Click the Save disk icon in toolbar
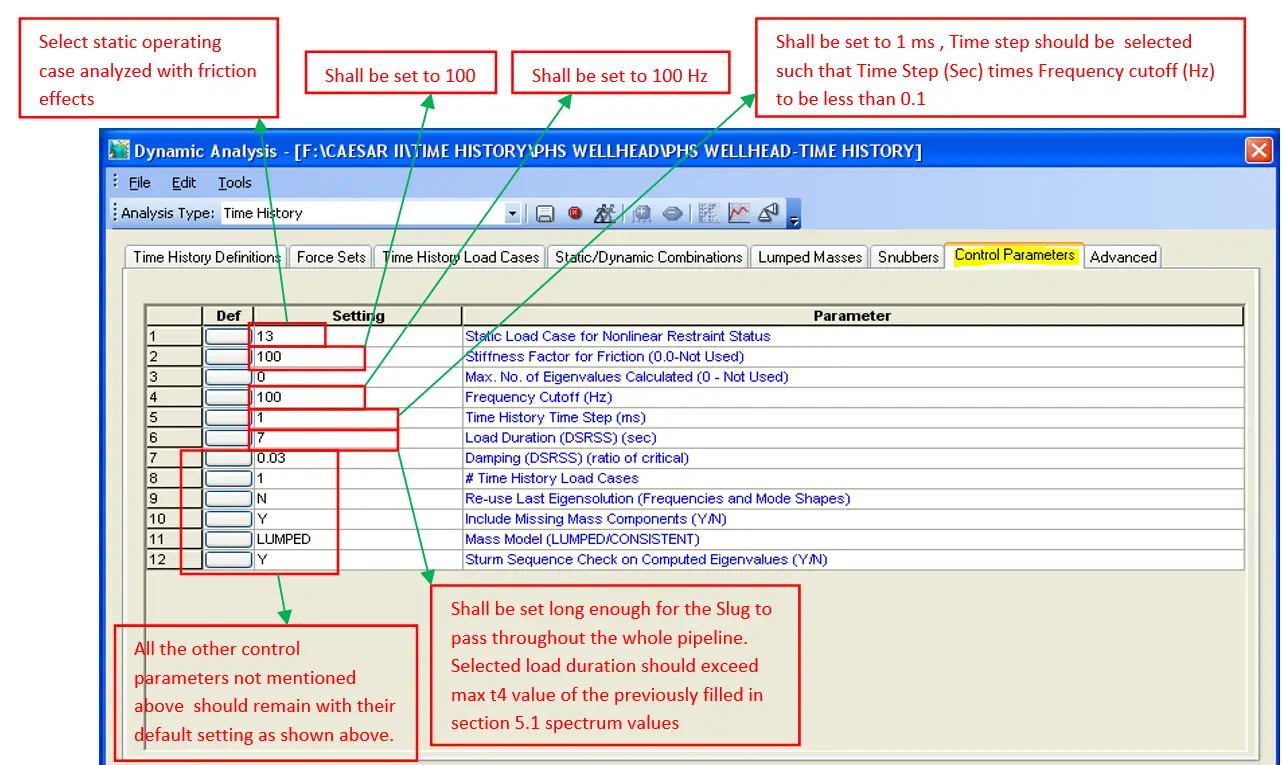Image resolution: width=1282 pixels, height=765 pixels. [x=545, y=213]
